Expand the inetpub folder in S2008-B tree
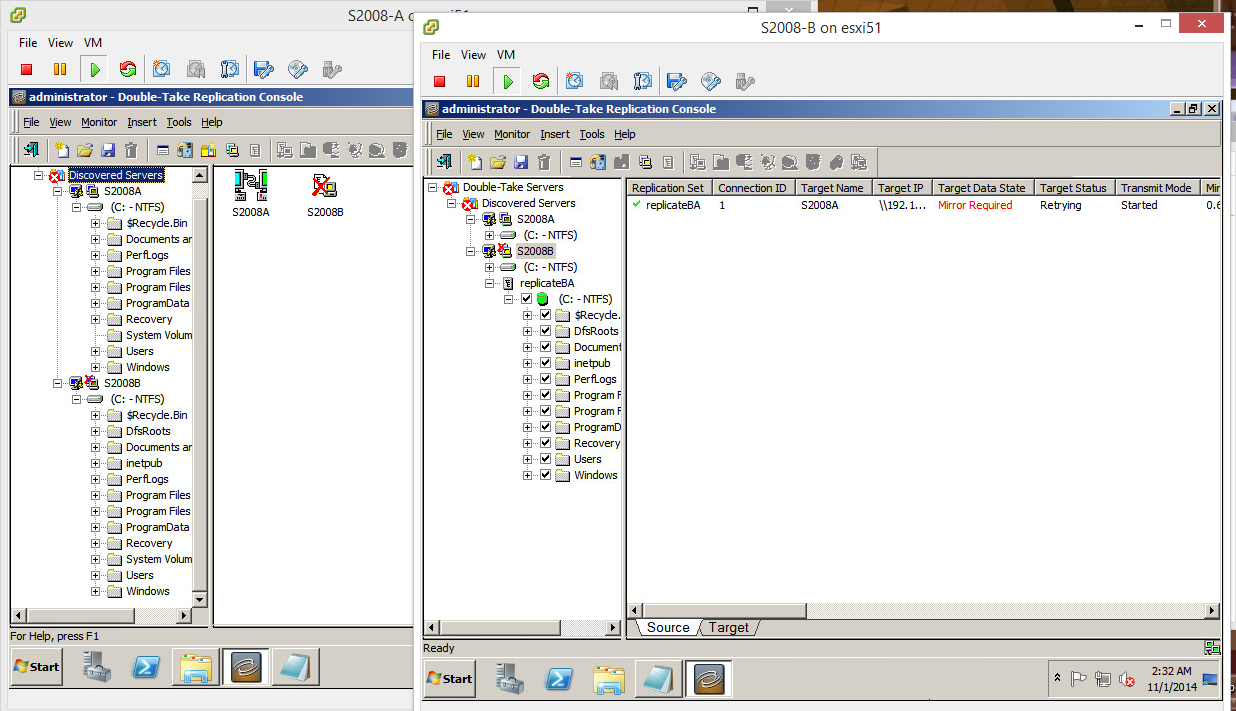Screen dimensions: 1236x711 pyautogui.click(x=528, y=363)
